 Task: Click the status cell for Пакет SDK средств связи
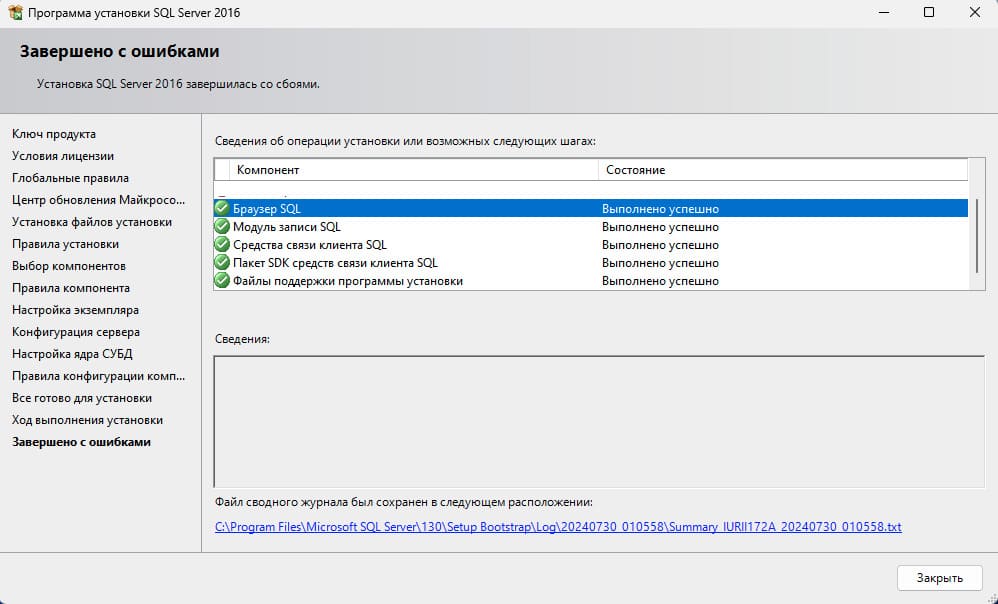click(x=660, y=263)
